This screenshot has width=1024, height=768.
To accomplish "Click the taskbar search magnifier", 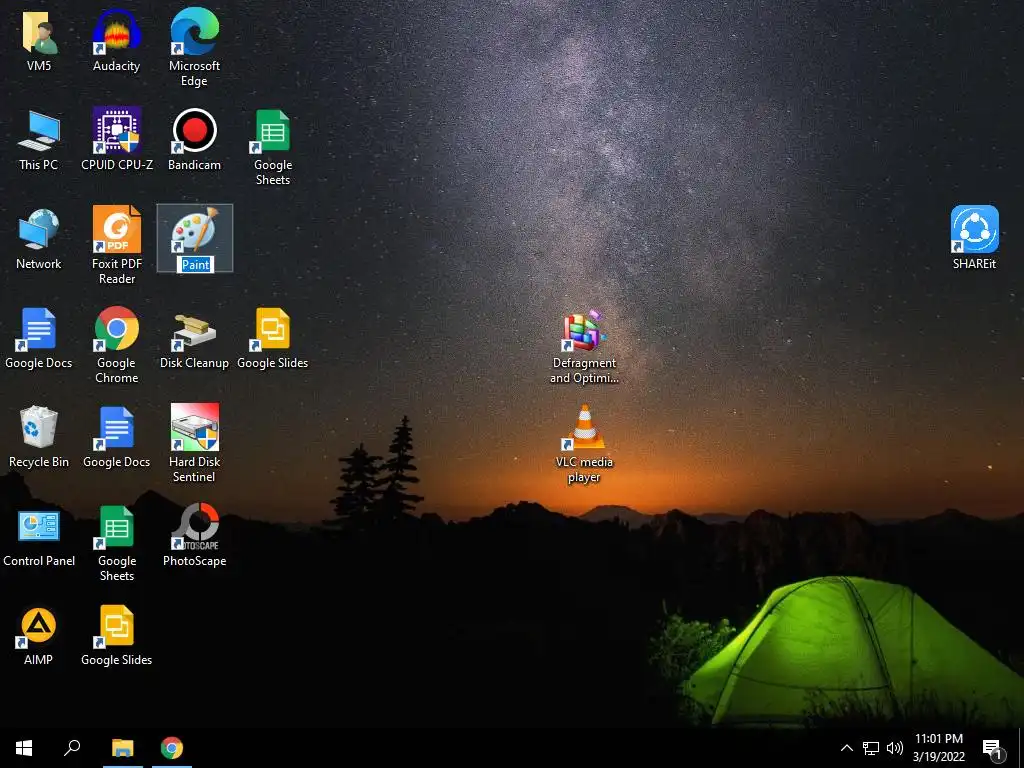I will pos(72,748).
